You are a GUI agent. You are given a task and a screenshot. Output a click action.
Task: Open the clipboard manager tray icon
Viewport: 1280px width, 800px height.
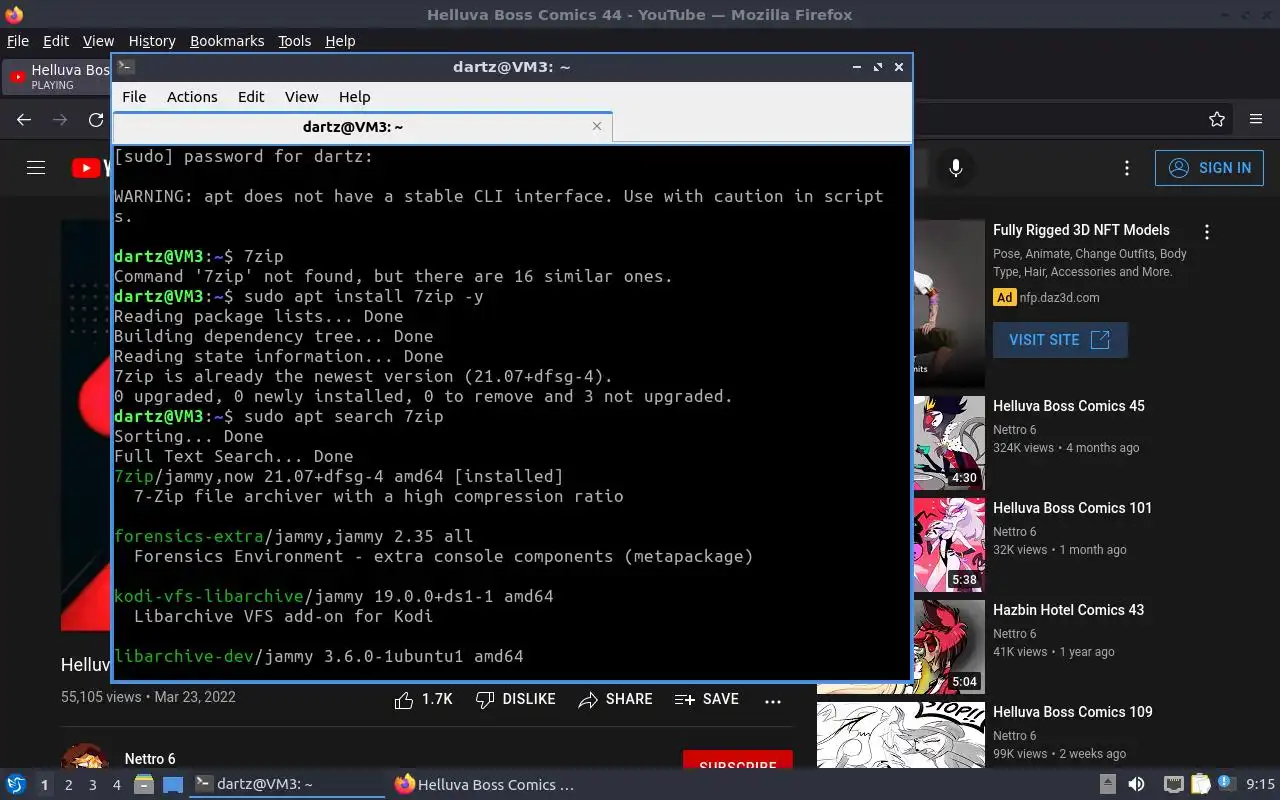click(1200, 785)
